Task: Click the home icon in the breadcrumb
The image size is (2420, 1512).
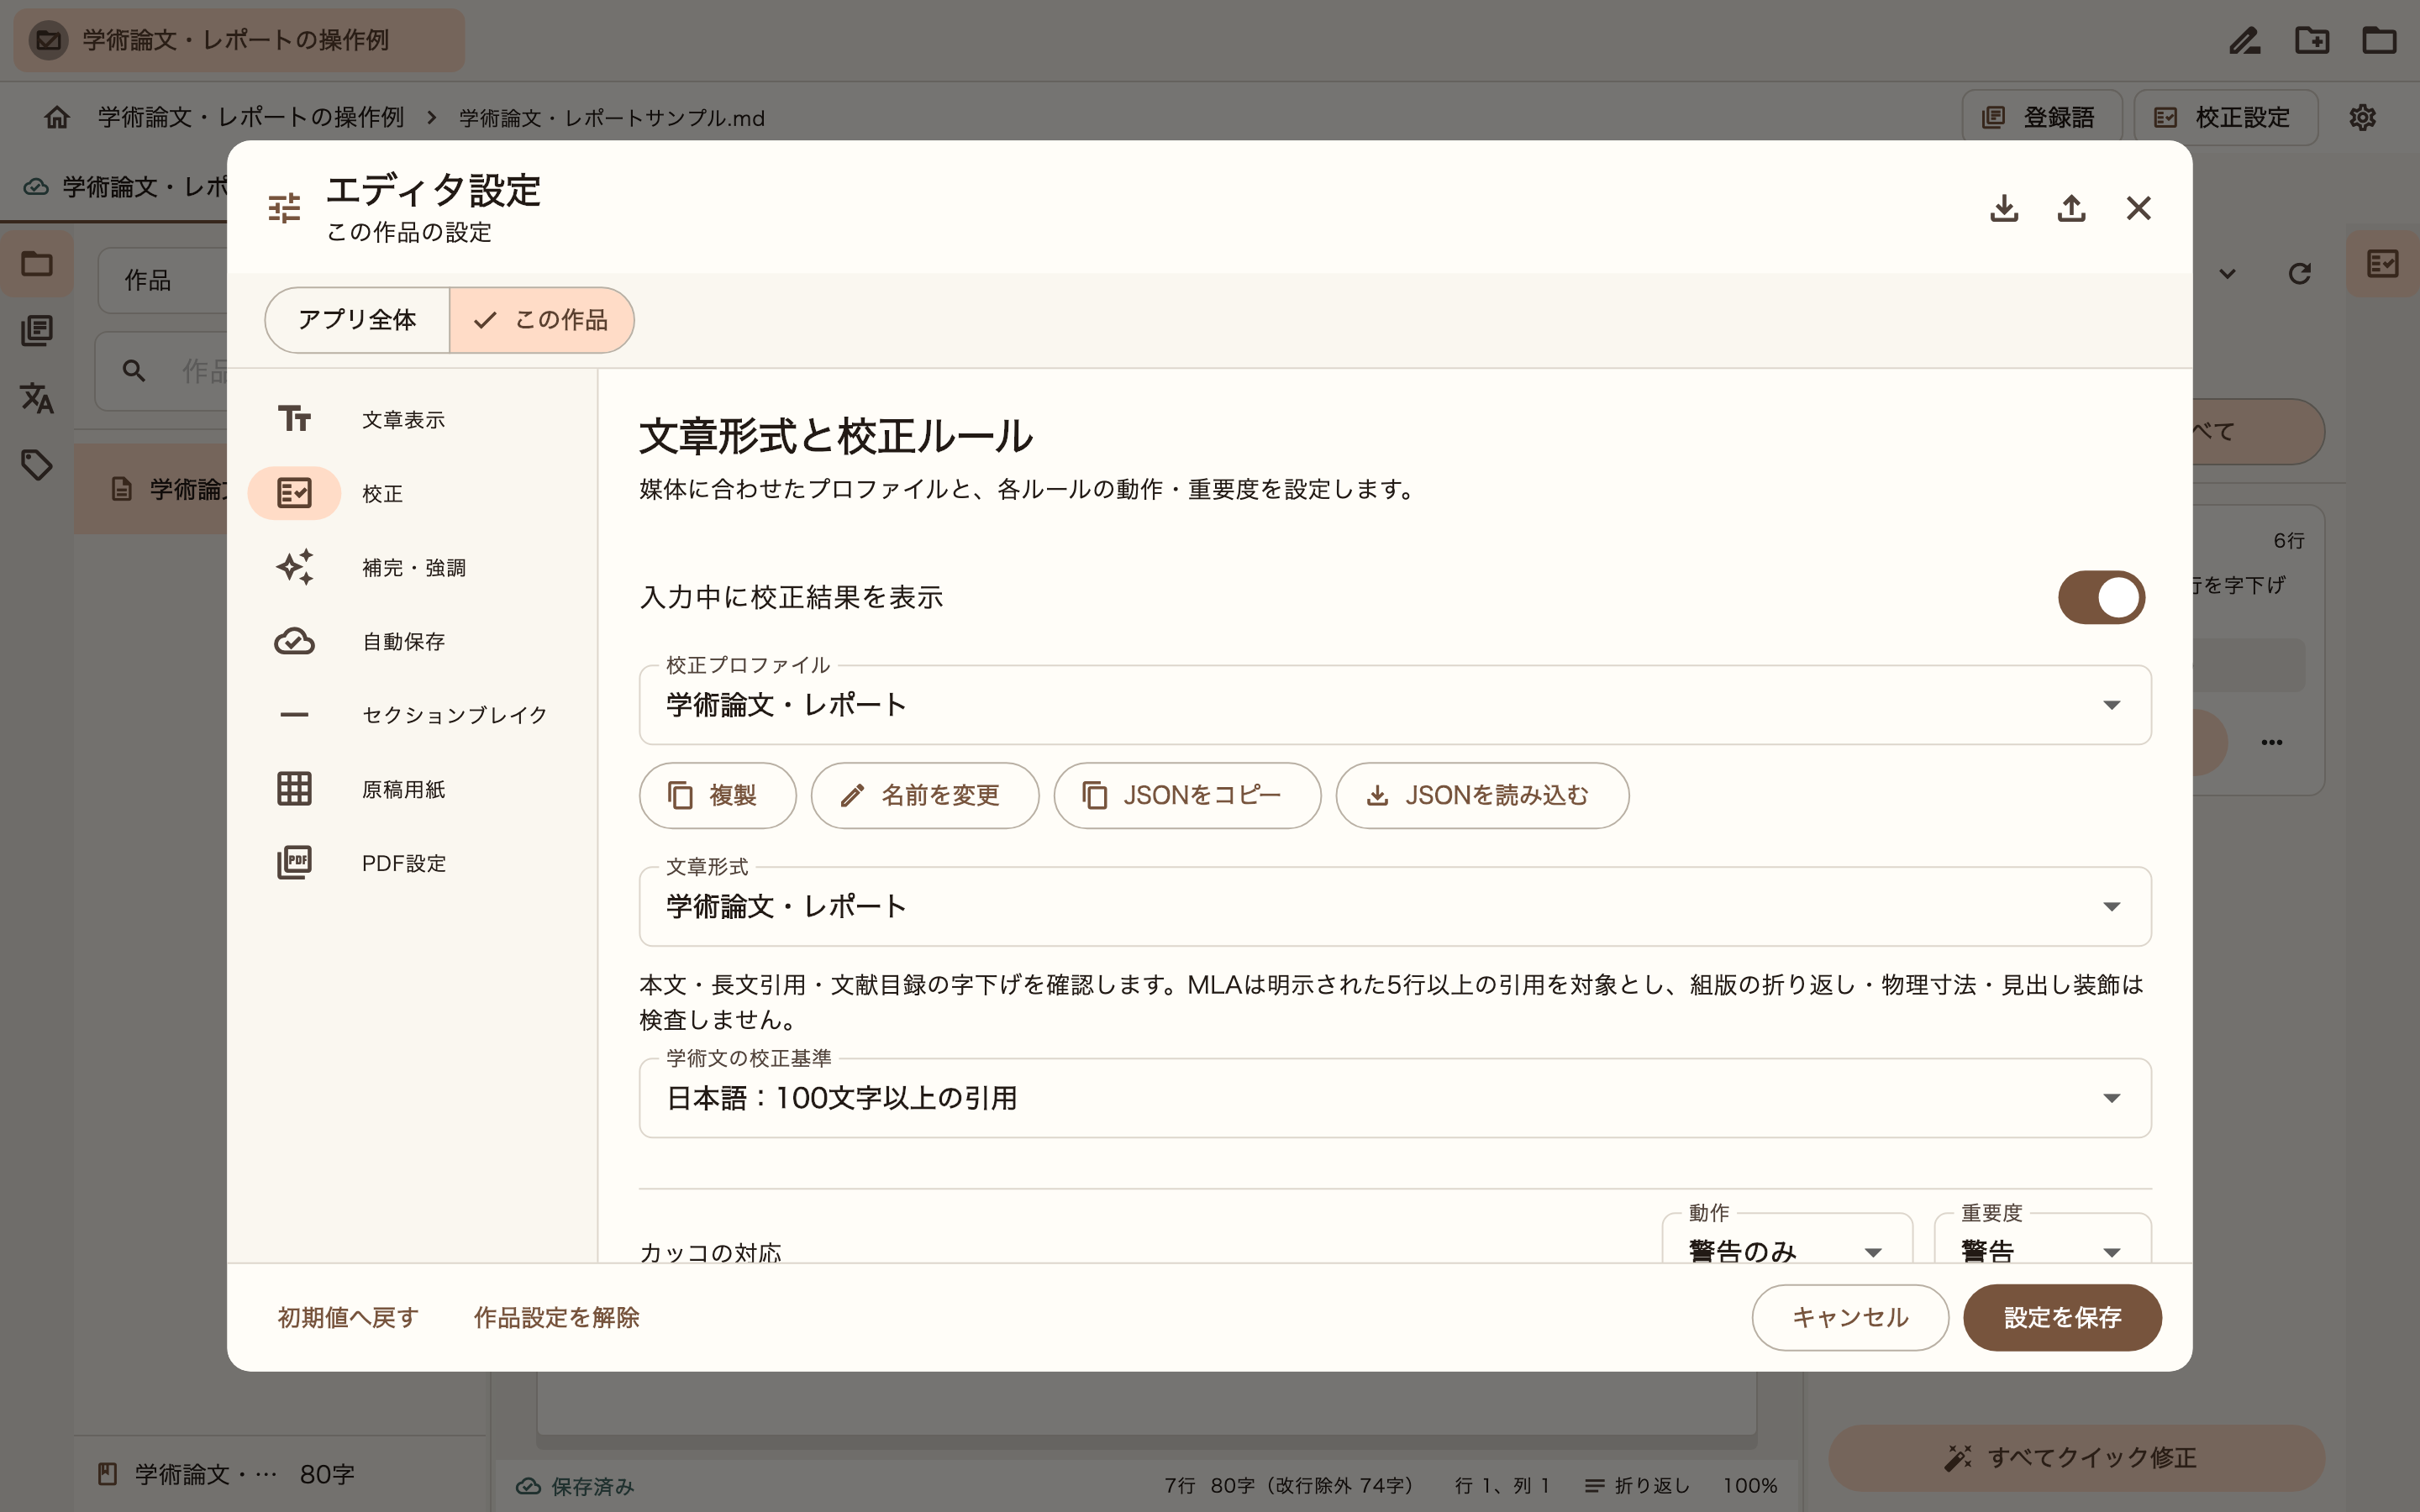Action: tap(57, 117)
